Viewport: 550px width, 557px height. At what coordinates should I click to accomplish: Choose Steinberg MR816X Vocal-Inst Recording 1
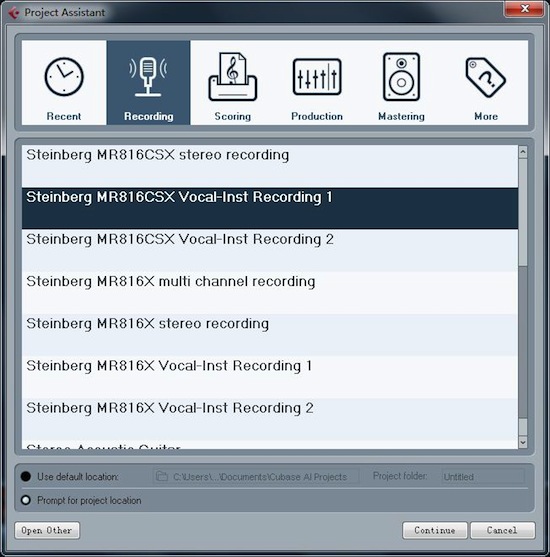pos(270,377)
